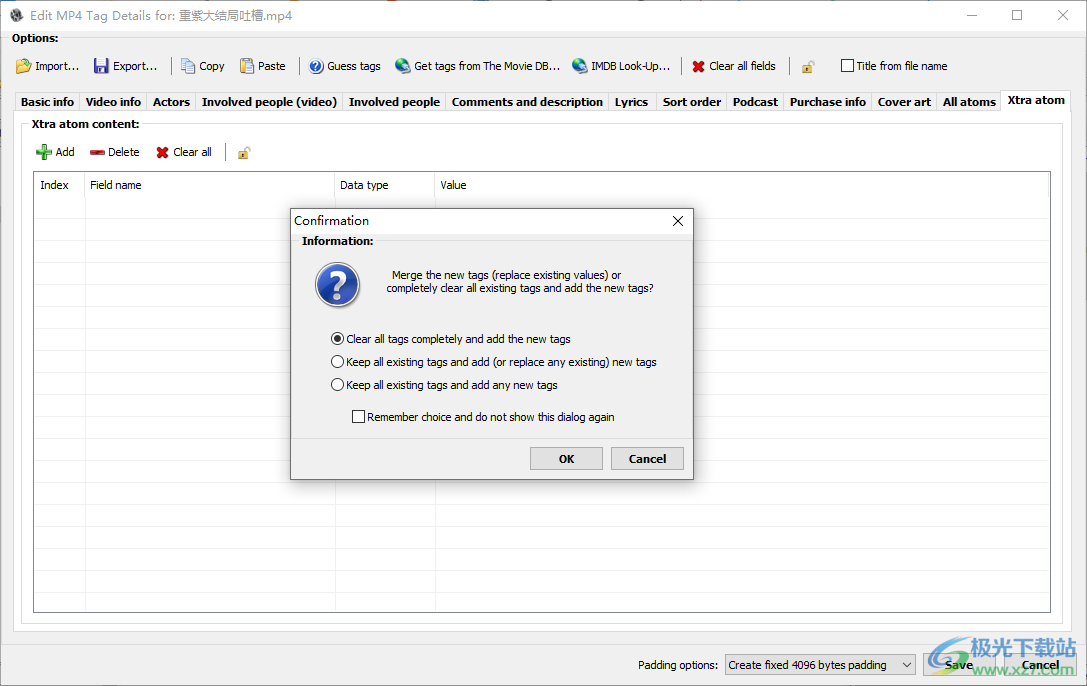Enable Title from file name checkbox
The image size is (1087, 686).
(847, 66)
